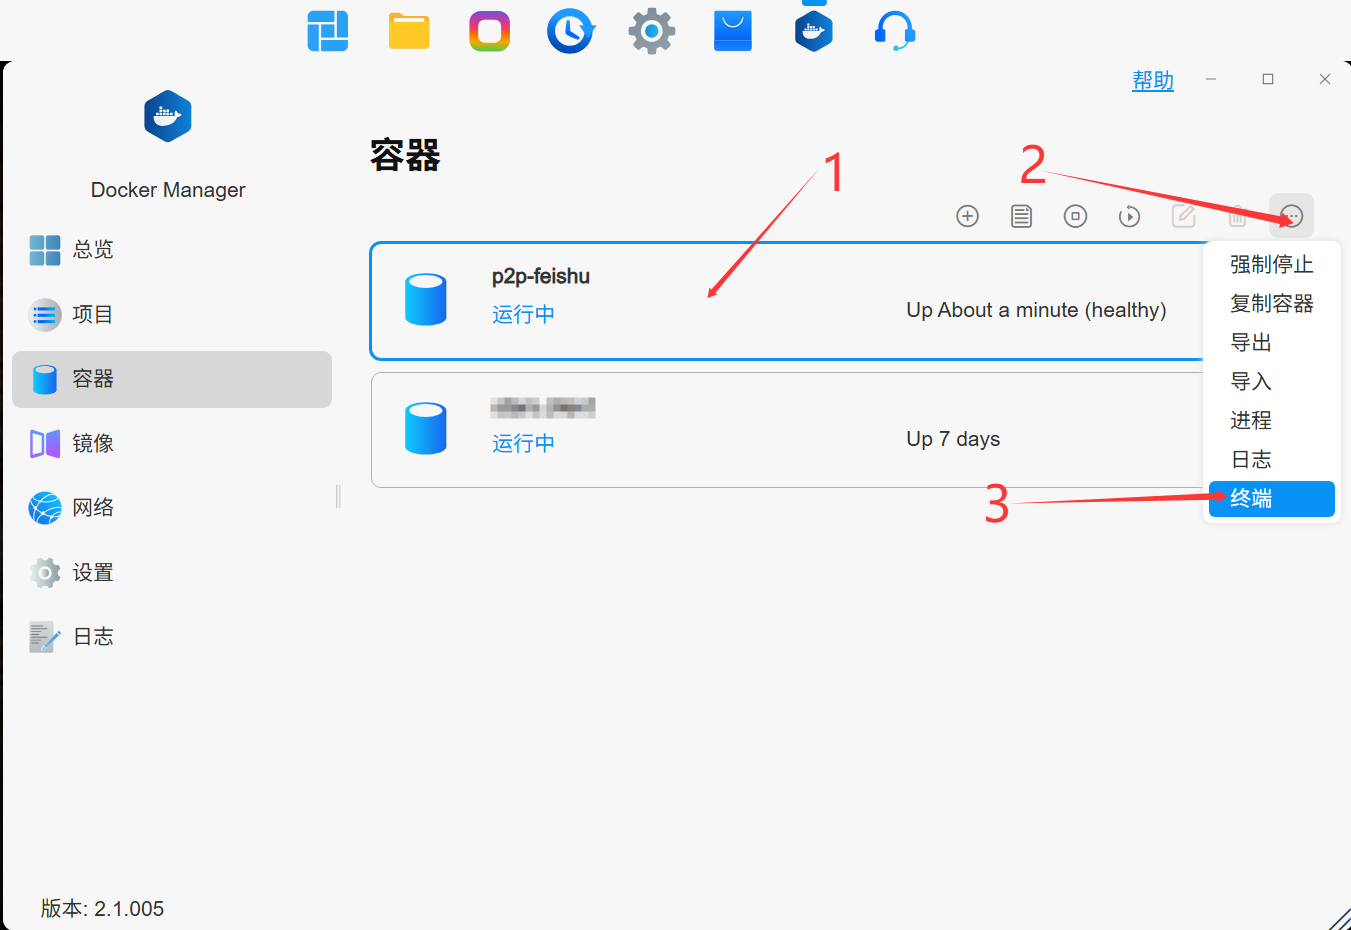Open the more actions ellipsis button
This screenshot has width=1351, height=930.
tap(1291, 216)
